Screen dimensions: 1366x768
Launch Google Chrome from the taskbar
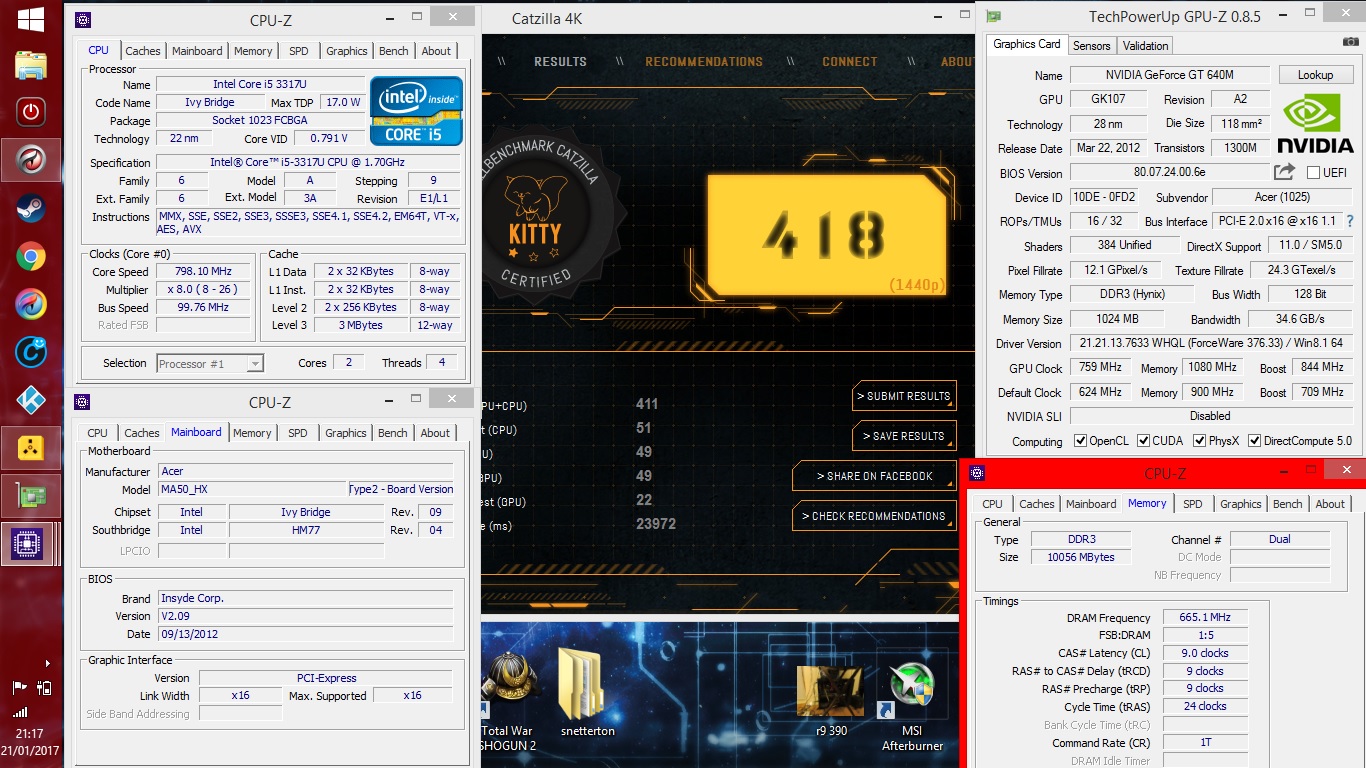tap(31, 257)
